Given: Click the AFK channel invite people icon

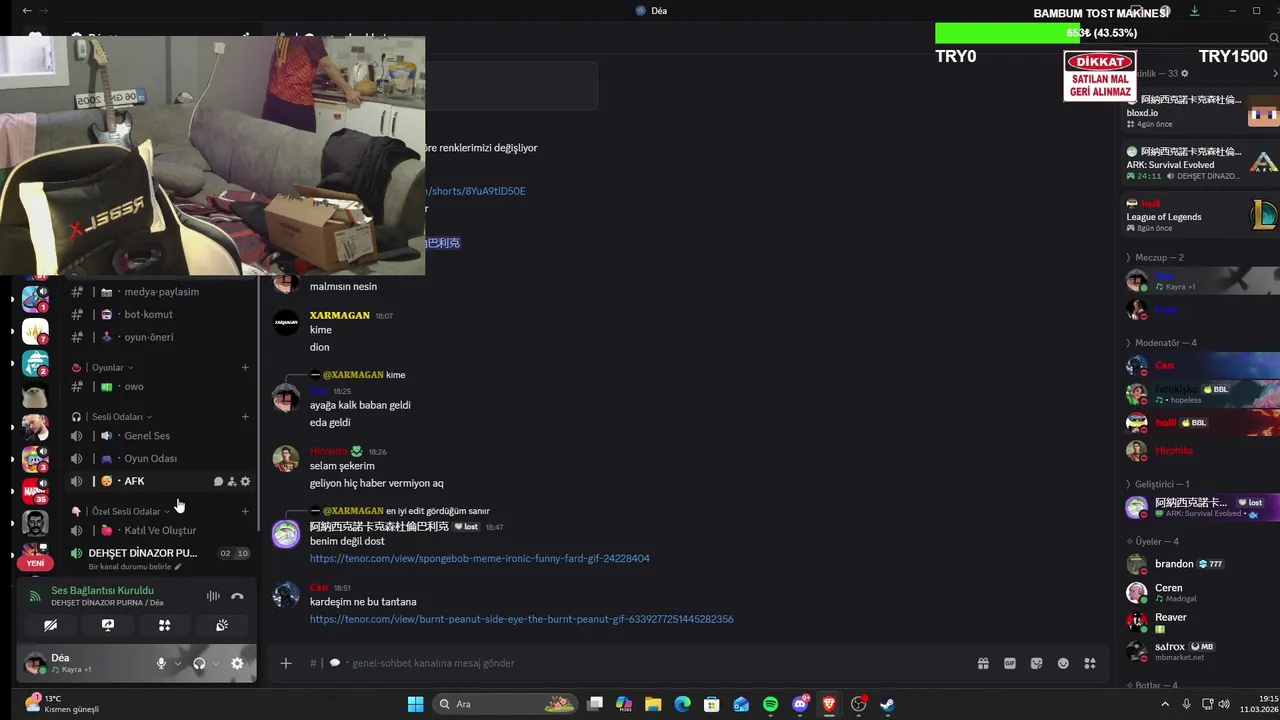Looking at the screenshot, I should [231, 482].
